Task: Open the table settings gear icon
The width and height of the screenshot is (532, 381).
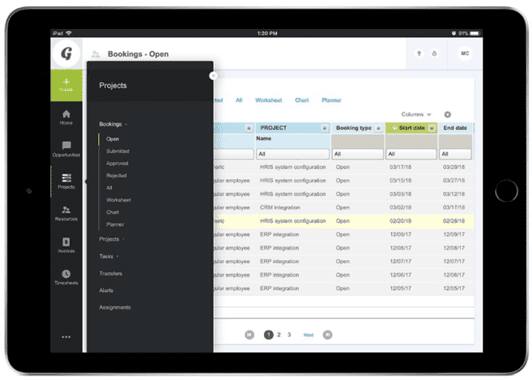Action: point(447,115)
